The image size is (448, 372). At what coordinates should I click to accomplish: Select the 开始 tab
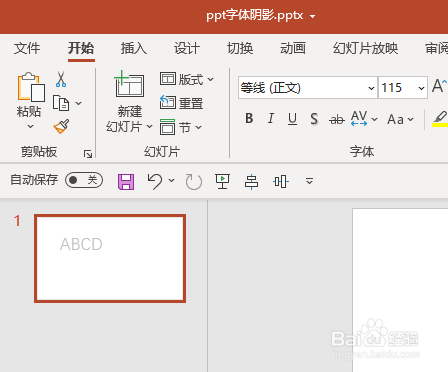[x=81, y=49]
